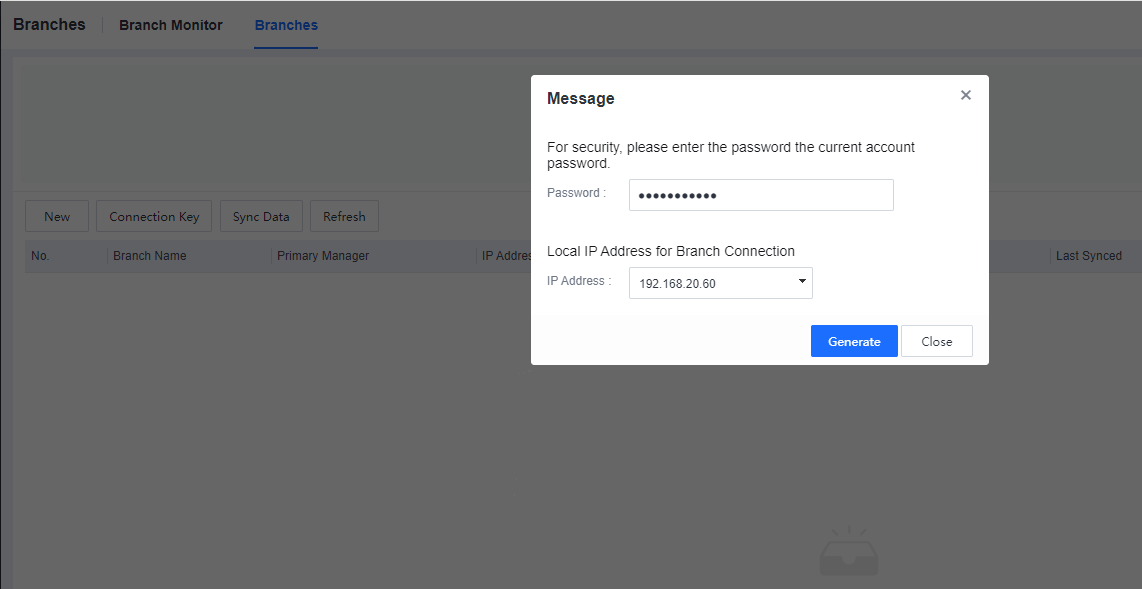Focus the Password input field
1142x589 pixels.
[760, 195]
